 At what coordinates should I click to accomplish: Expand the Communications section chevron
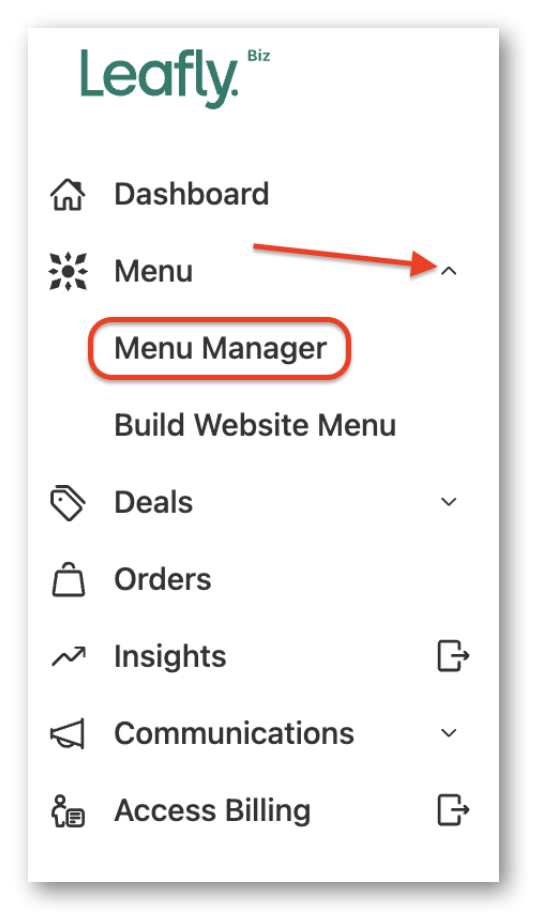[449, 733]
